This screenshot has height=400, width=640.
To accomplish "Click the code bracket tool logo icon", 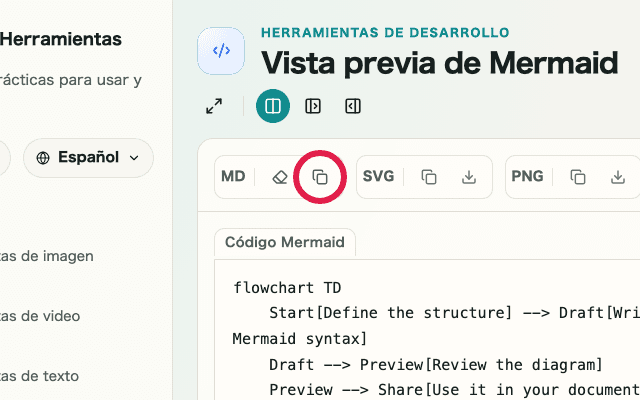I will (x=221, y=51).
